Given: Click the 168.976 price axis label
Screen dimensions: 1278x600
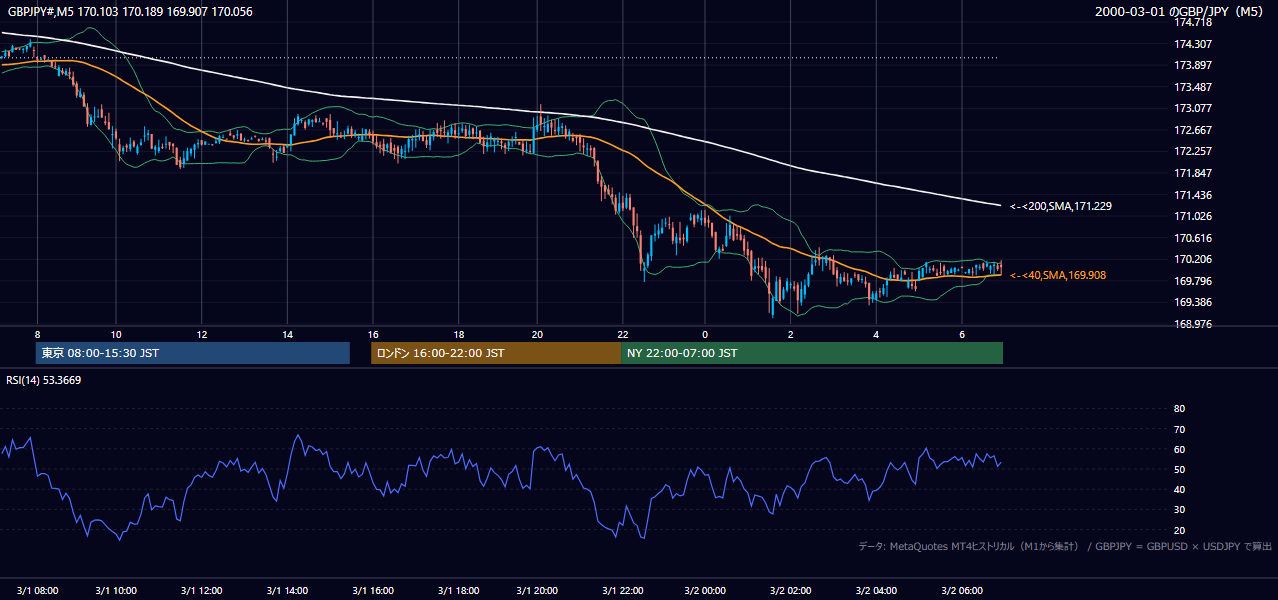Looking at the screenshot, I should (1193, 324).
